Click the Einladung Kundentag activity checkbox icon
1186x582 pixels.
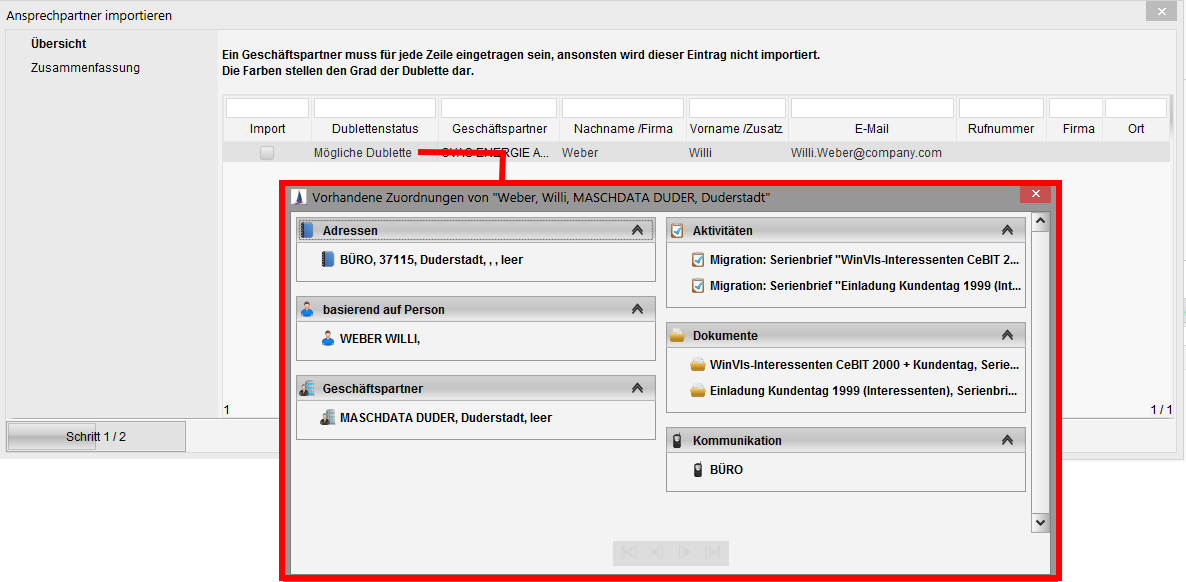[698, 286]
